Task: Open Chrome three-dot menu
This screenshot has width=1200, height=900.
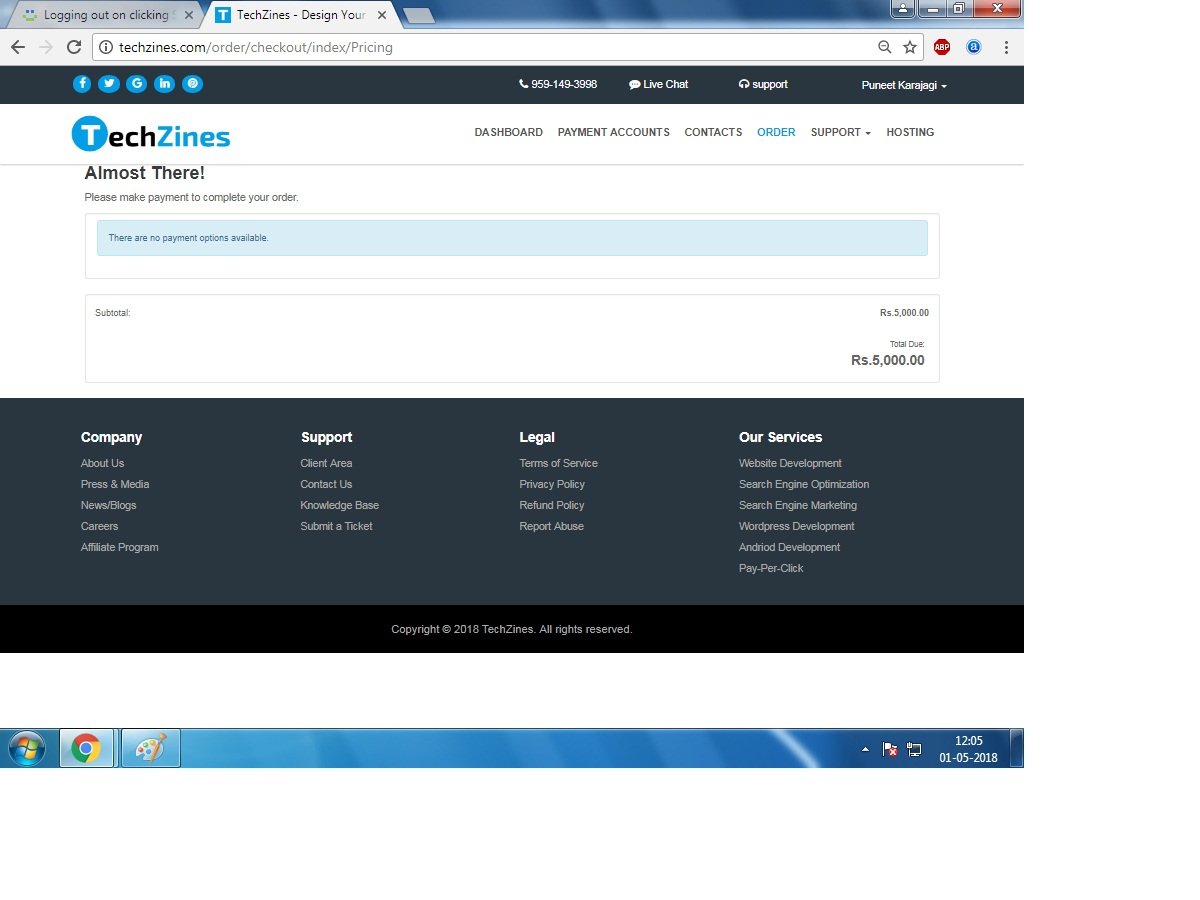Action: (1006, 47)
